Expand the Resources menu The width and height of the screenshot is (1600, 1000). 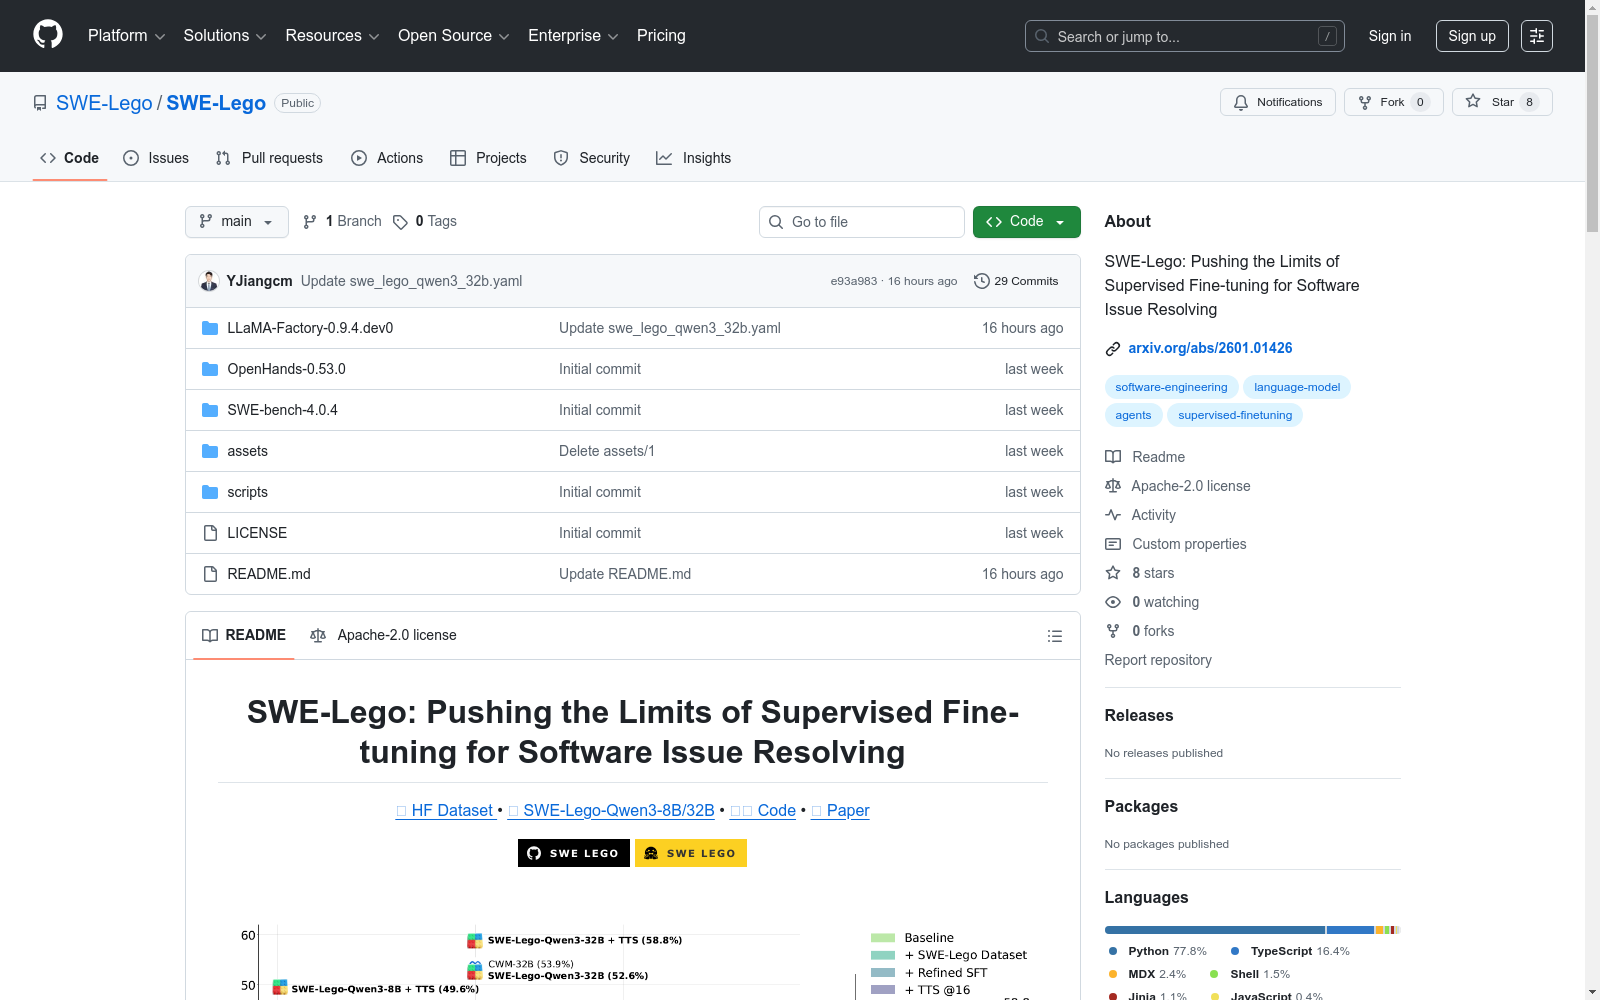333,36
